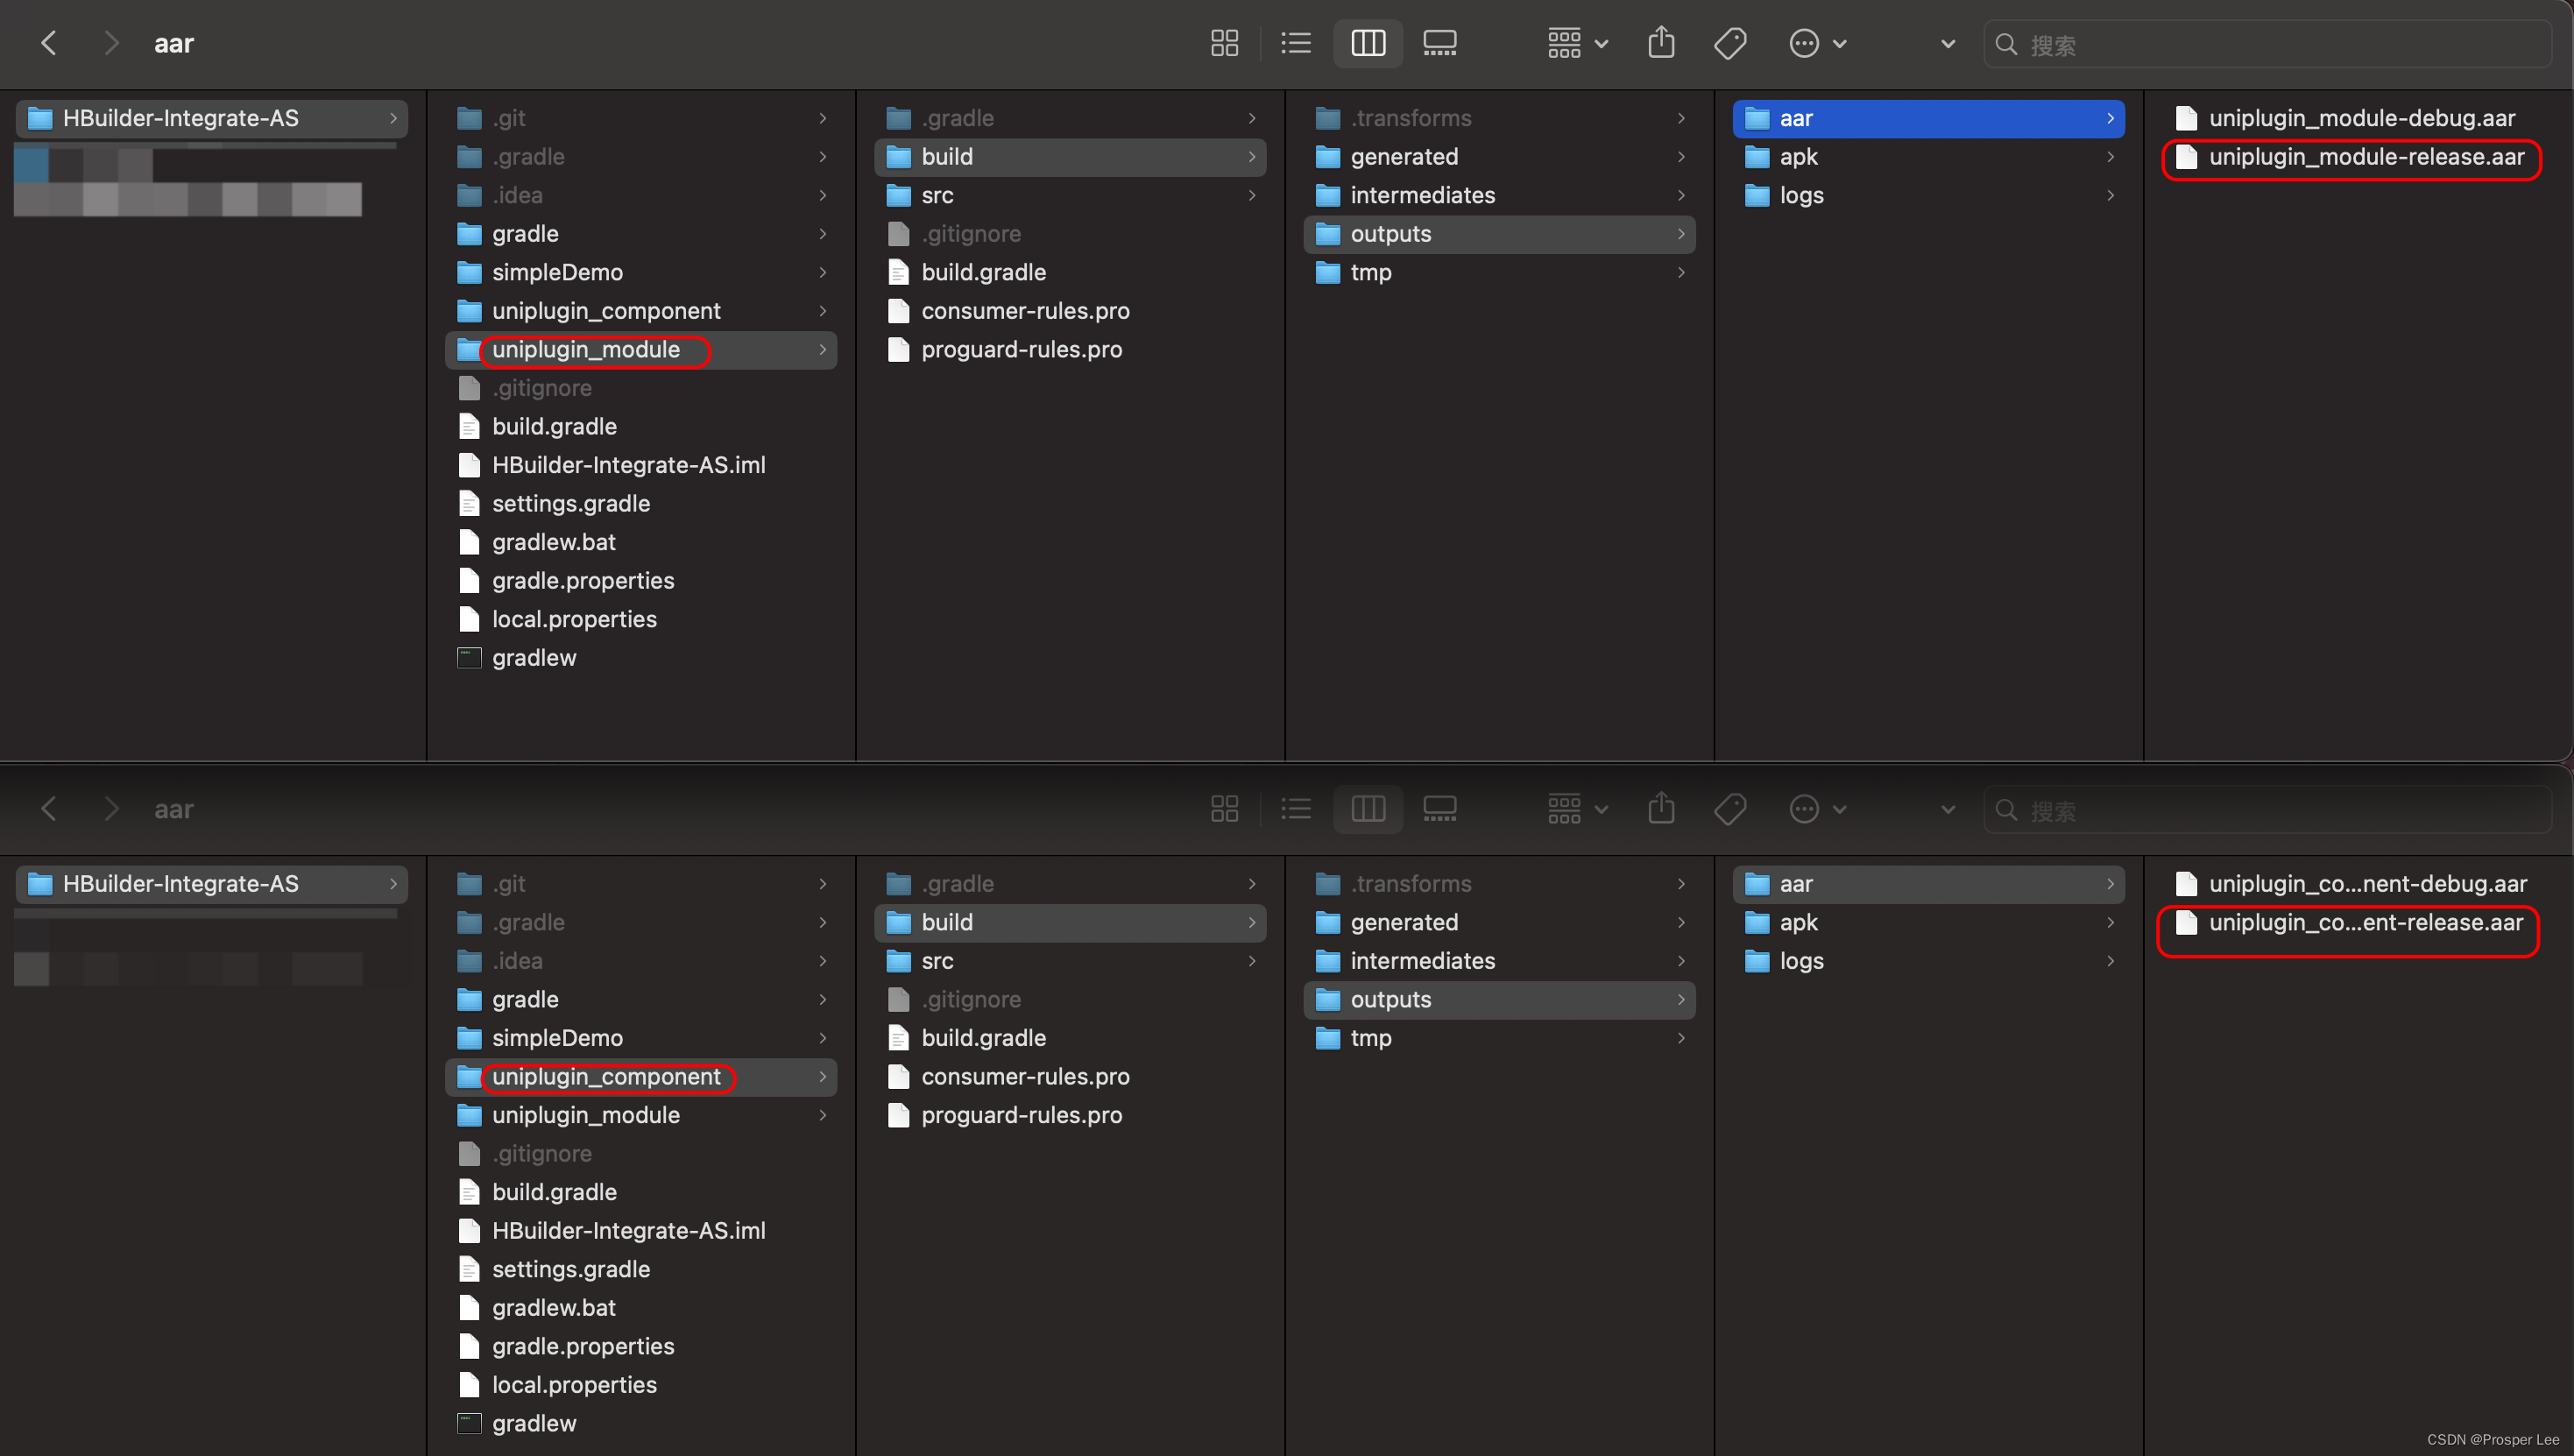Open the aar folder in top panel
This screenshot has height=1456, width=2574.
[x=1925, y=118]
